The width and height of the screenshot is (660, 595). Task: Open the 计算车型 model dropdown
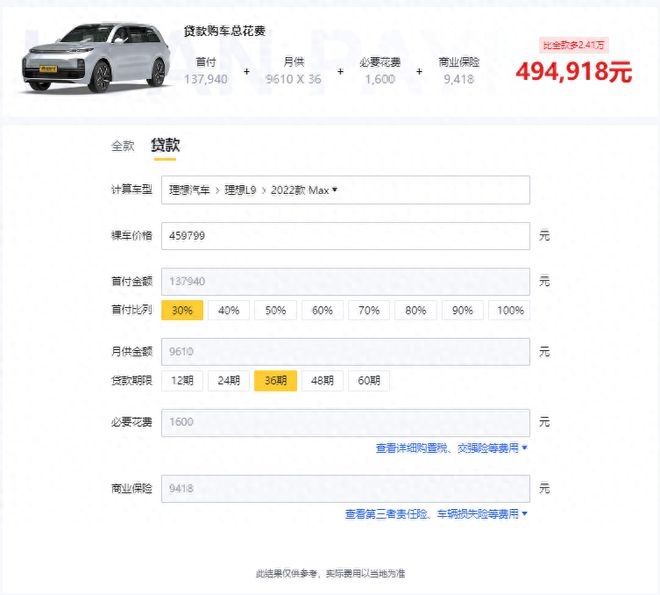(x=345, y=190)
